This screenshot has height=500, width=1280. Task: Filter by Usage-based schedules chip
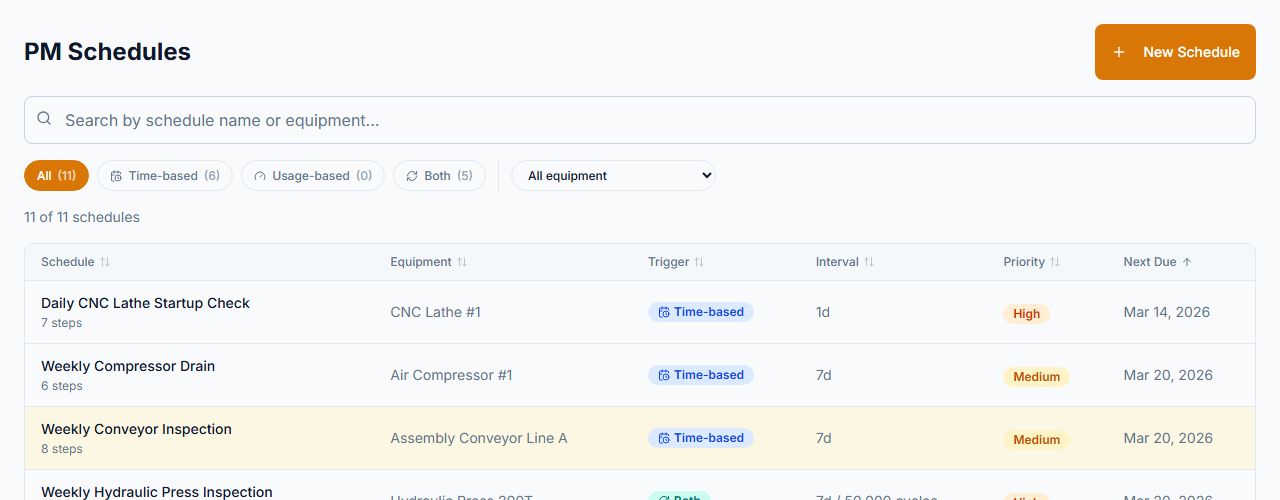click(x=312, y=176)
